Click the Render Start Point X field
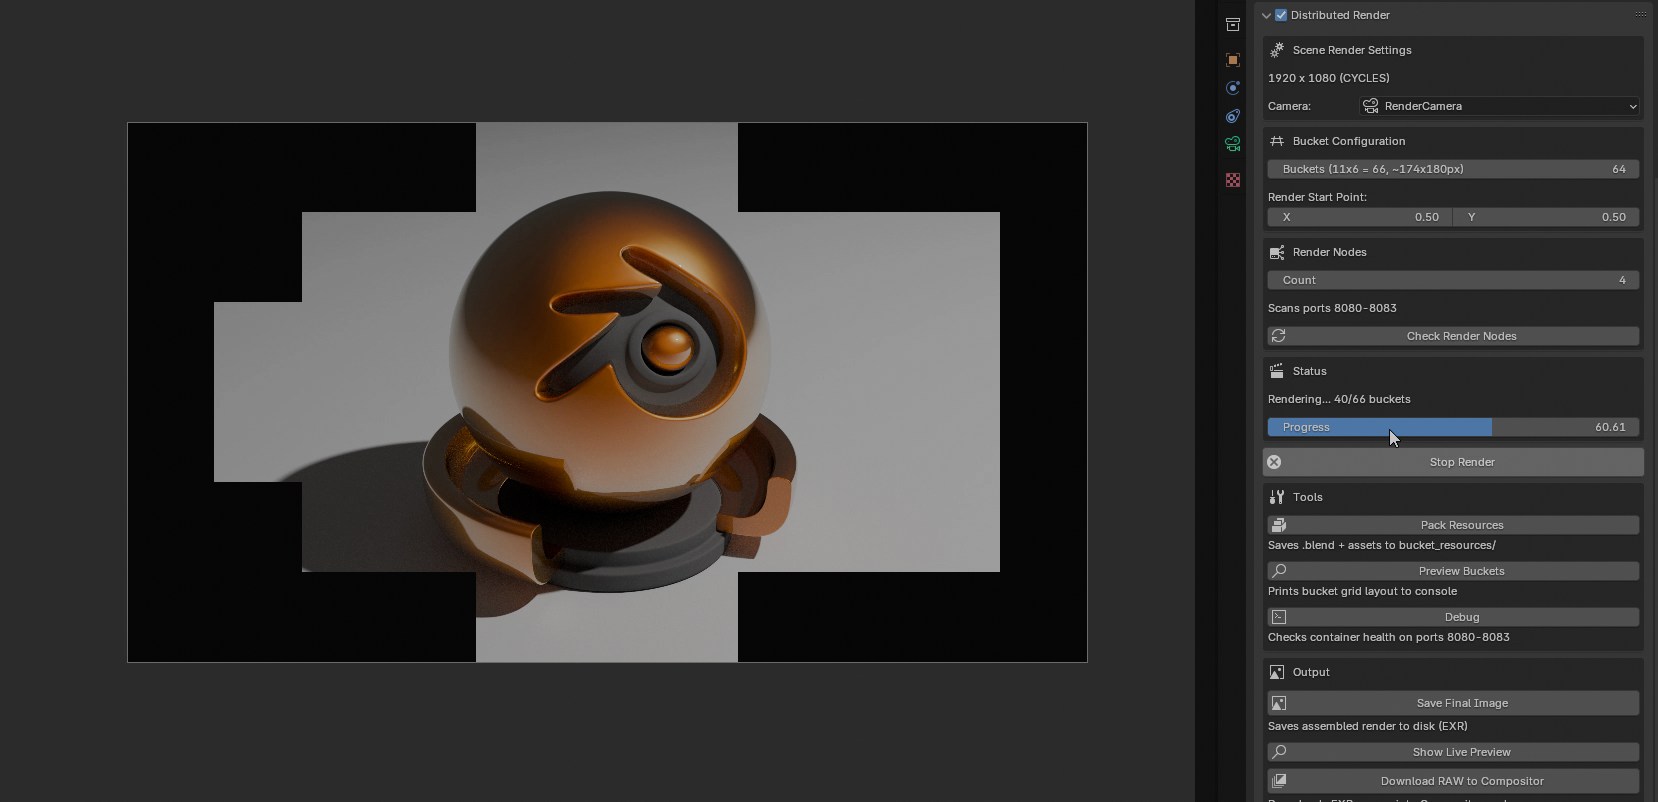 (x=1360, y=217)
